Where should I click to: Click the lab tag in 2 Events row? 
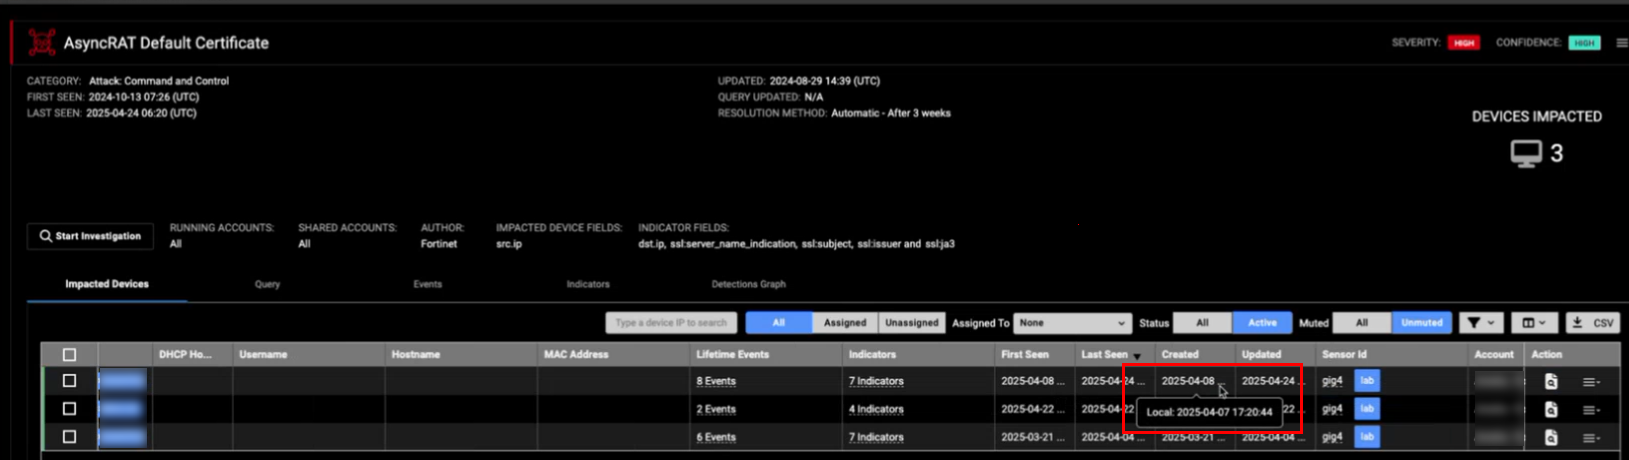click(x=1367, y=409)
